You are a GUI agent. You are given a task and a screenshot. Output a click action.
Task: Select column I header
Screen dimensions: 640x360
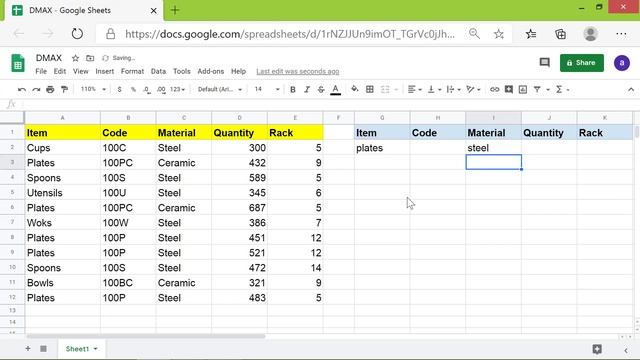(x=493, y=118)
